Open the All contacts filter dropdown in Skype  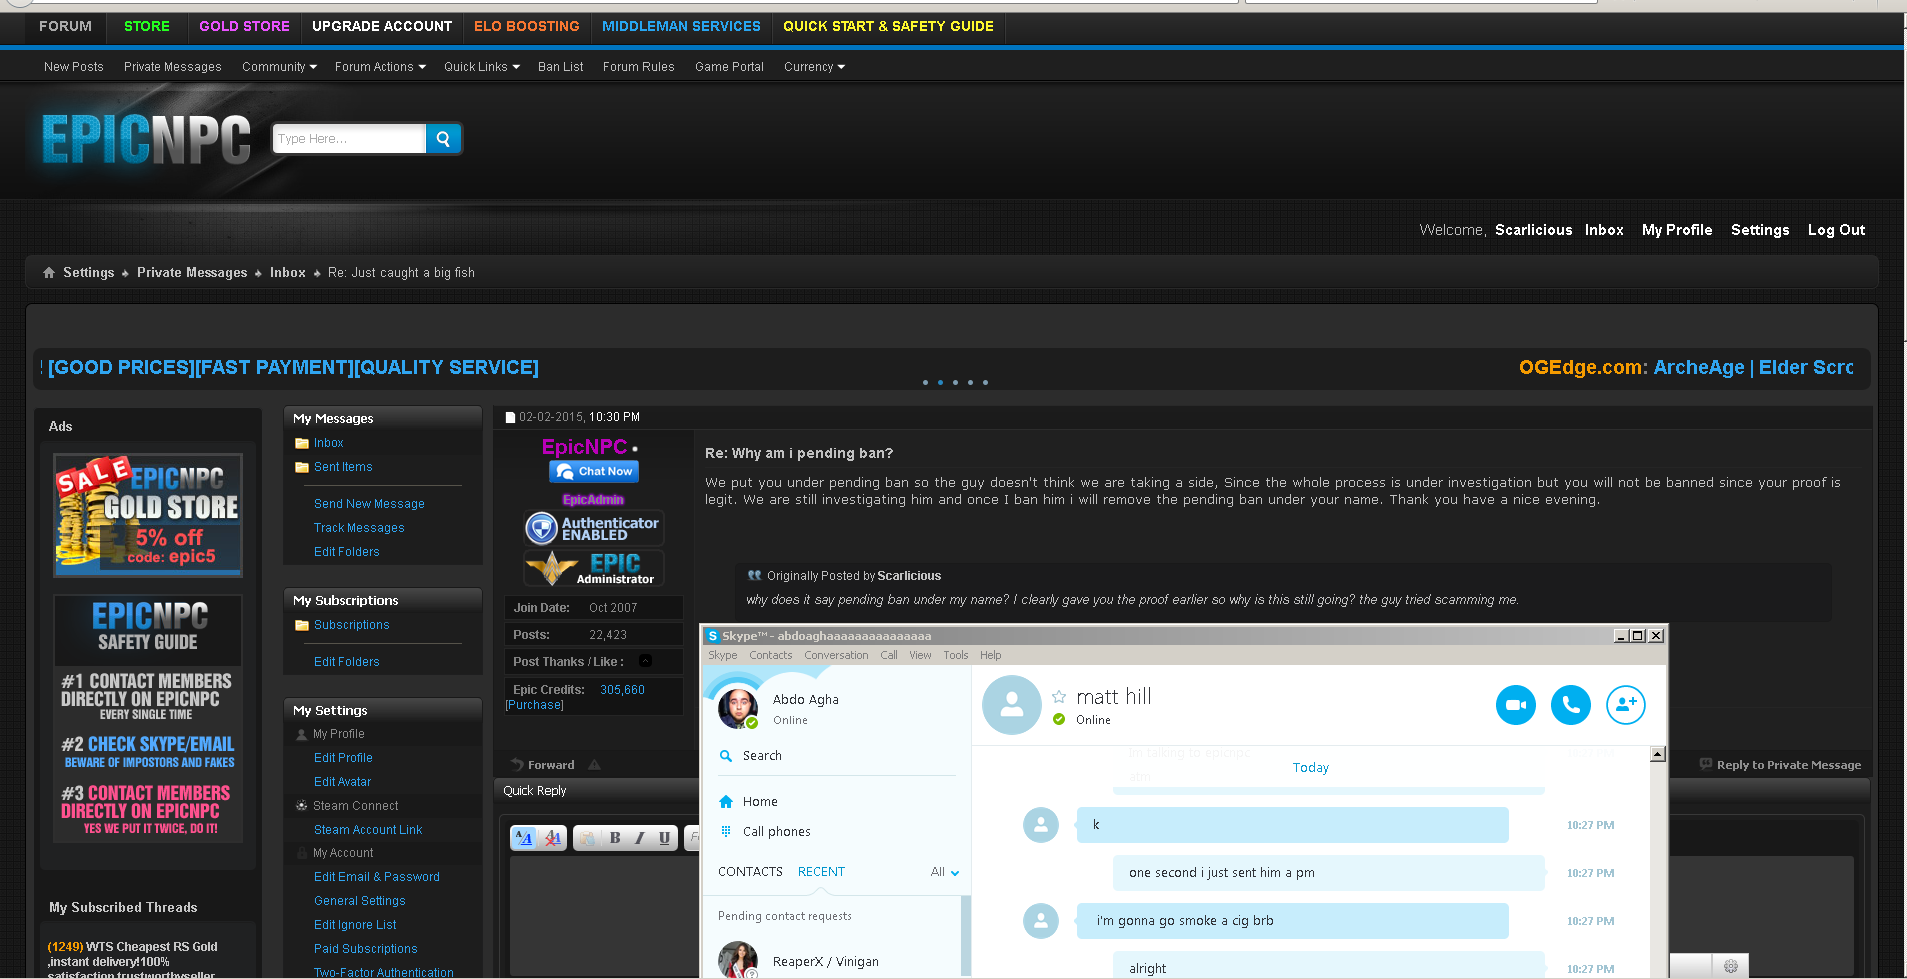945,872
